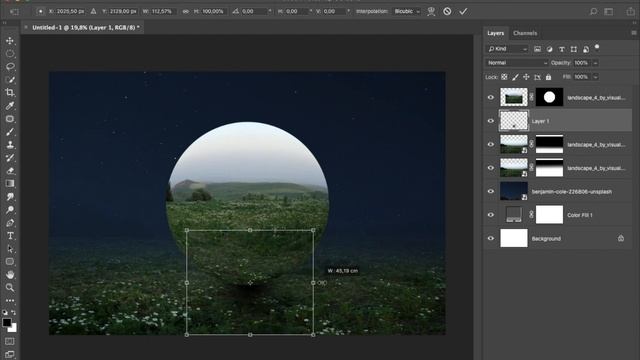Select the Type tool

10,236
